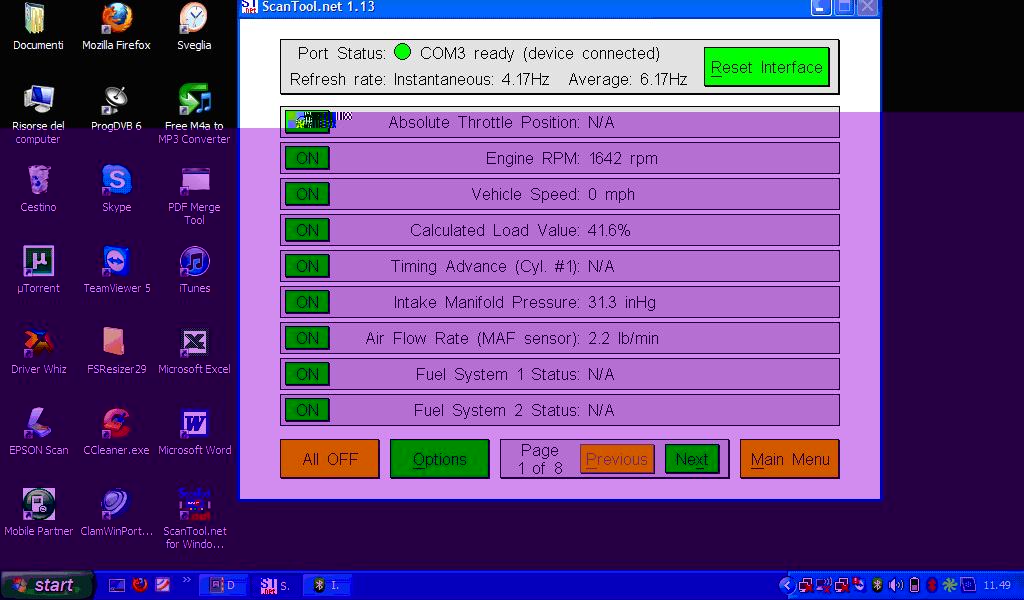The image size is (1024, 600).
Task: Toggle Calculated Load Value ON button
Action: pos(308,230)
